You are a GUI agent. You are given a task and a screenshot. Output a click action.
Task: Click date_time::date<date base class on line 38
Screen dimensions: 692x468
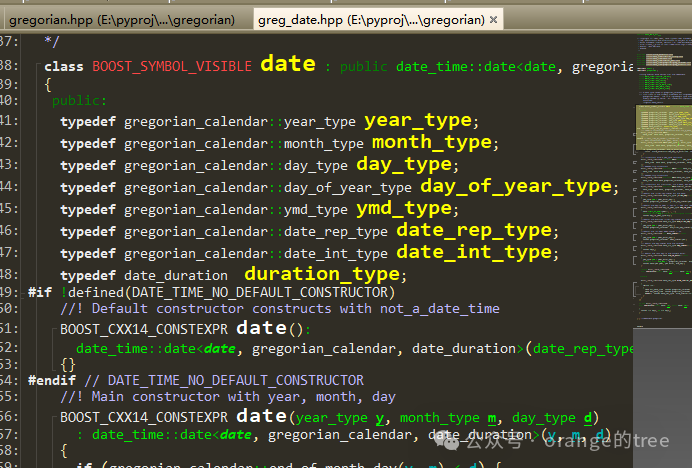click(x=476, y=67)
